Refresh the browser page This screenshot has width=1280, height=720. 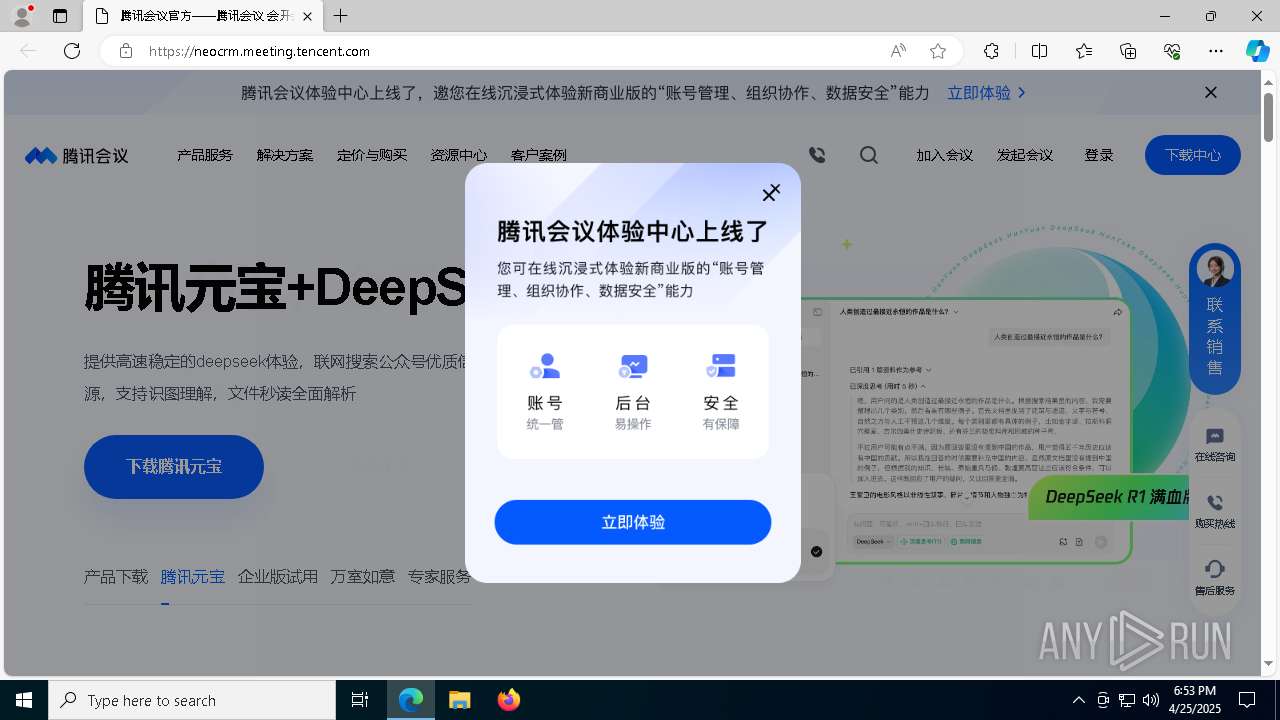[72, 51]
